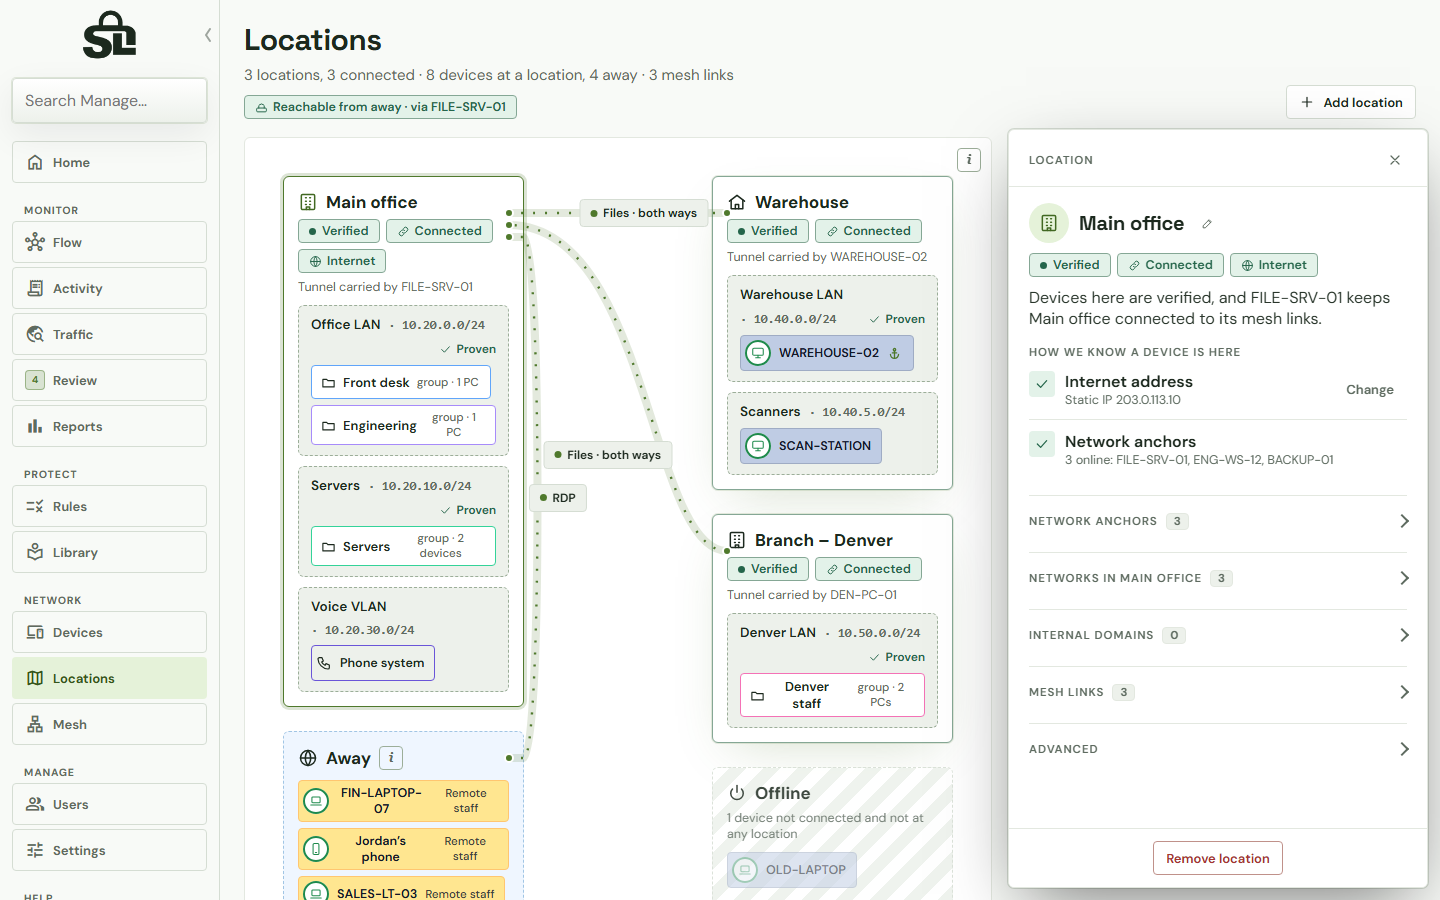Open the map info icon at canvas corner
The height and width of the screenshot is (900, 1440).
coord(969,160)
